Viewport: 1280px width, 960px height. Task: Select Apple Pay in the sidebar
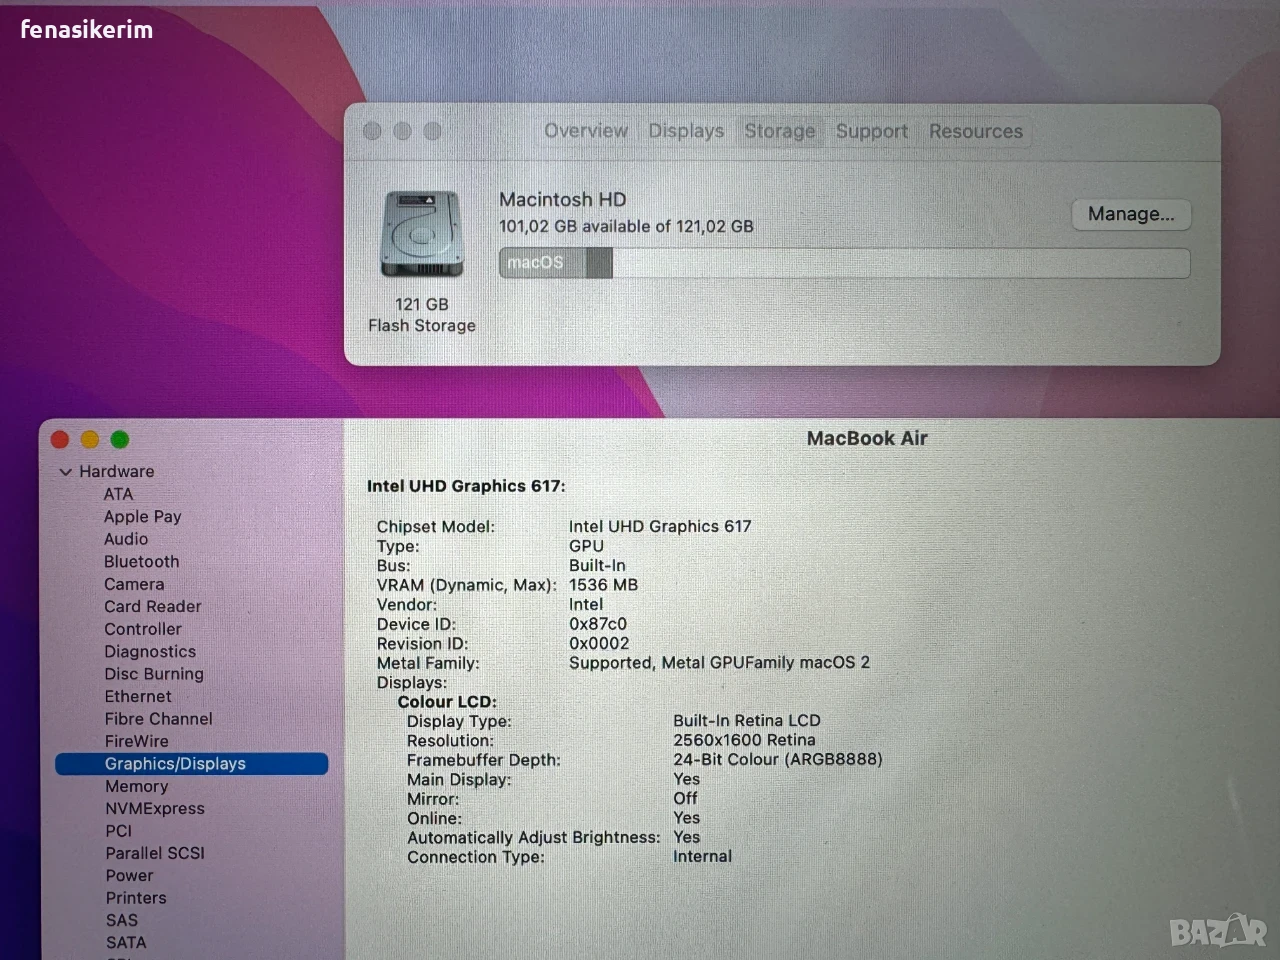coord(143,517)
